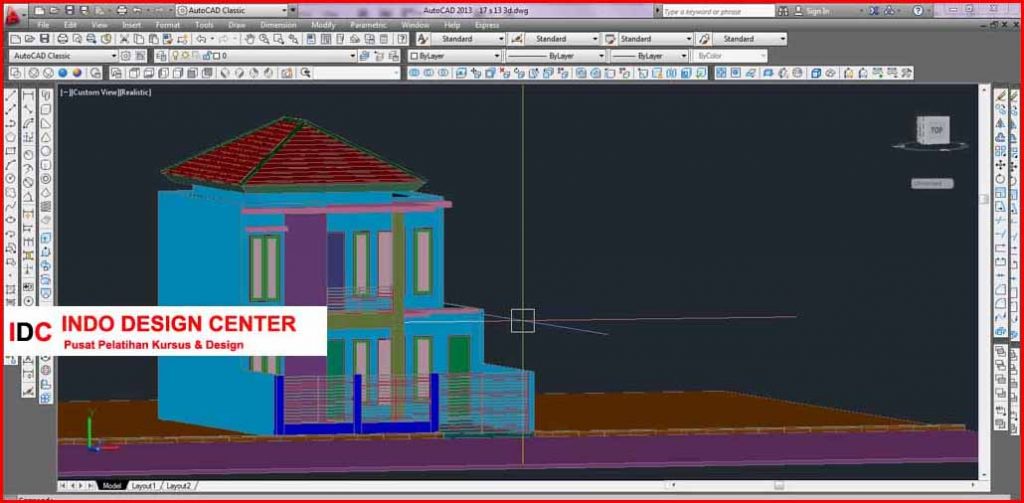Open the File menu
The image size is (1024, 503).
coord(43,25)
